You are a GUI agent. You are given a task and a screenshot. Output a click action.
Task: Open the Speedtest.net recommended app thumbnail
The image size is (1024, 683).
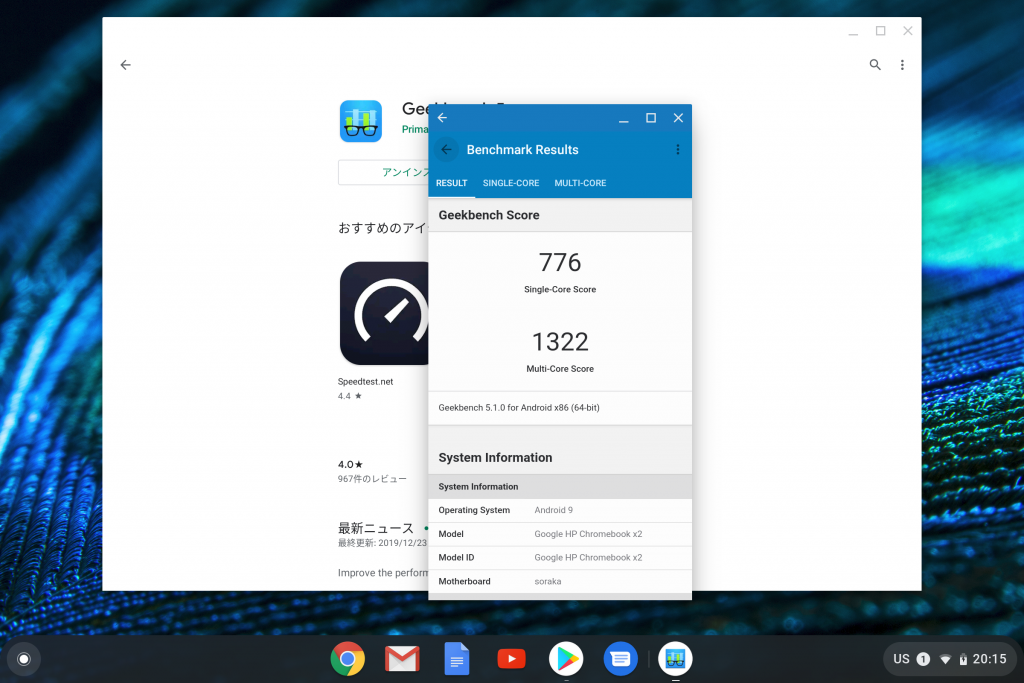click(384, 313)
